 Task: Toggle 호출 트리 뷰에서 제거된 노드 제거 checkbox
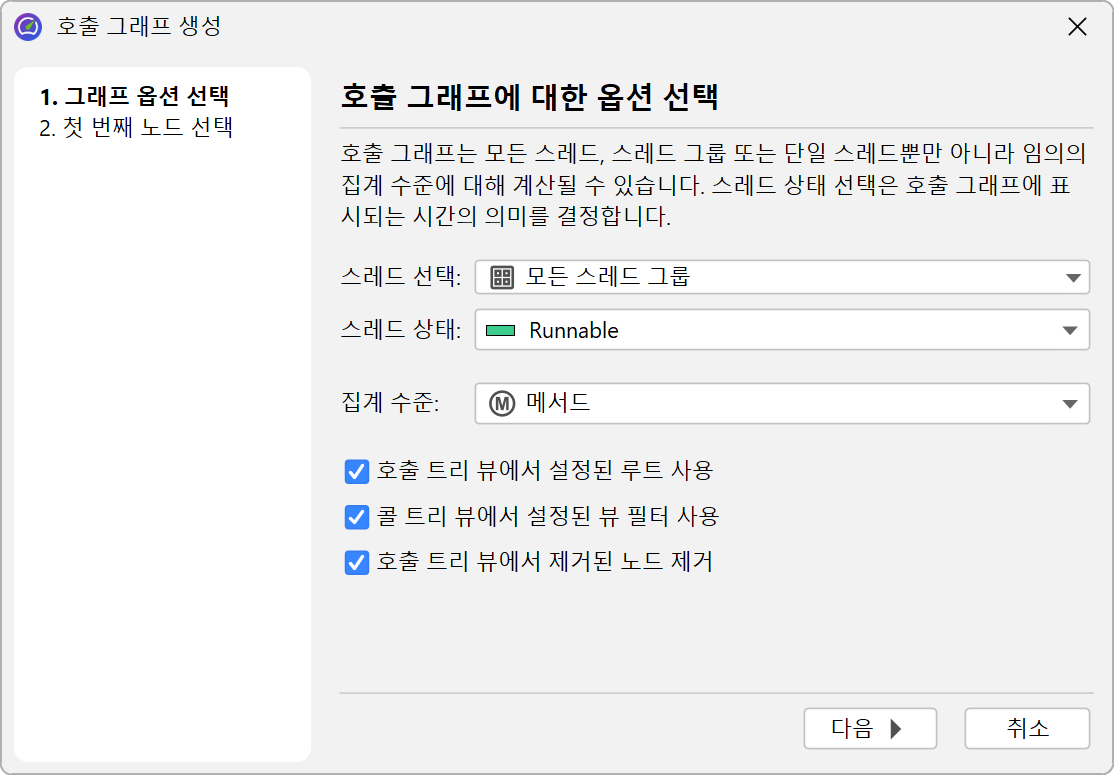point(357,563)
